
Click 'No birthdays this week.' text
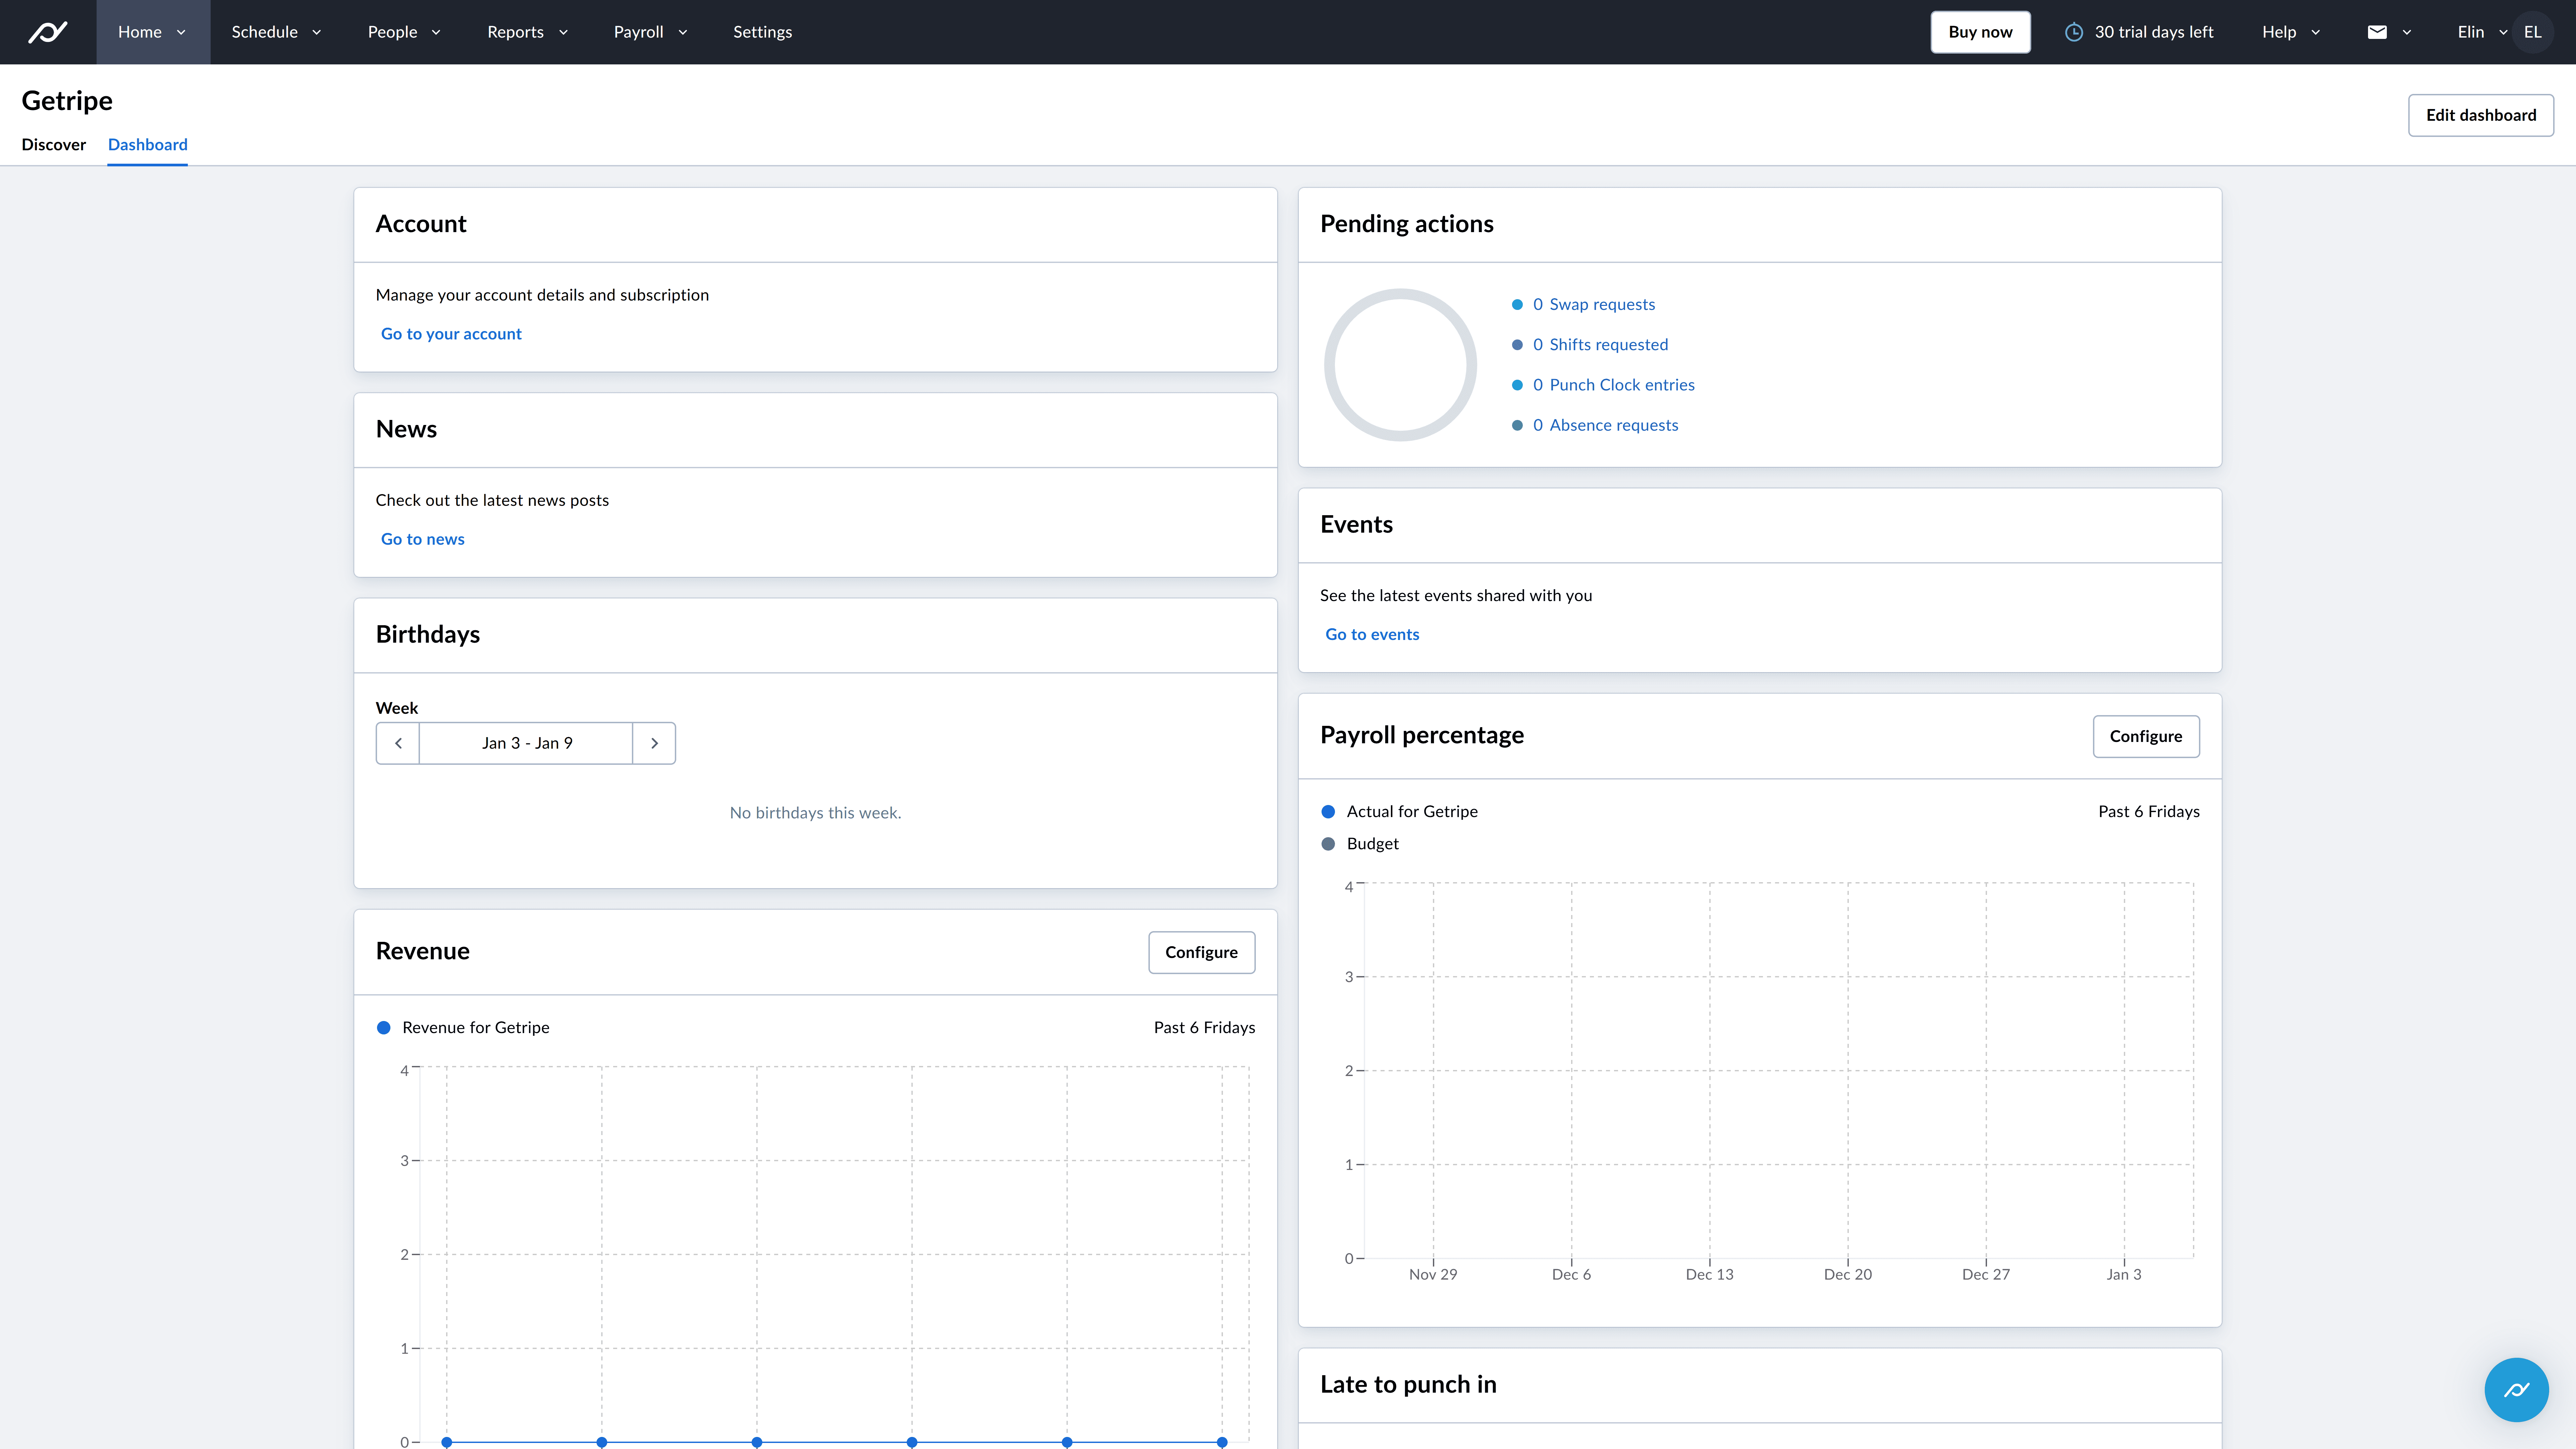point(815,813)
